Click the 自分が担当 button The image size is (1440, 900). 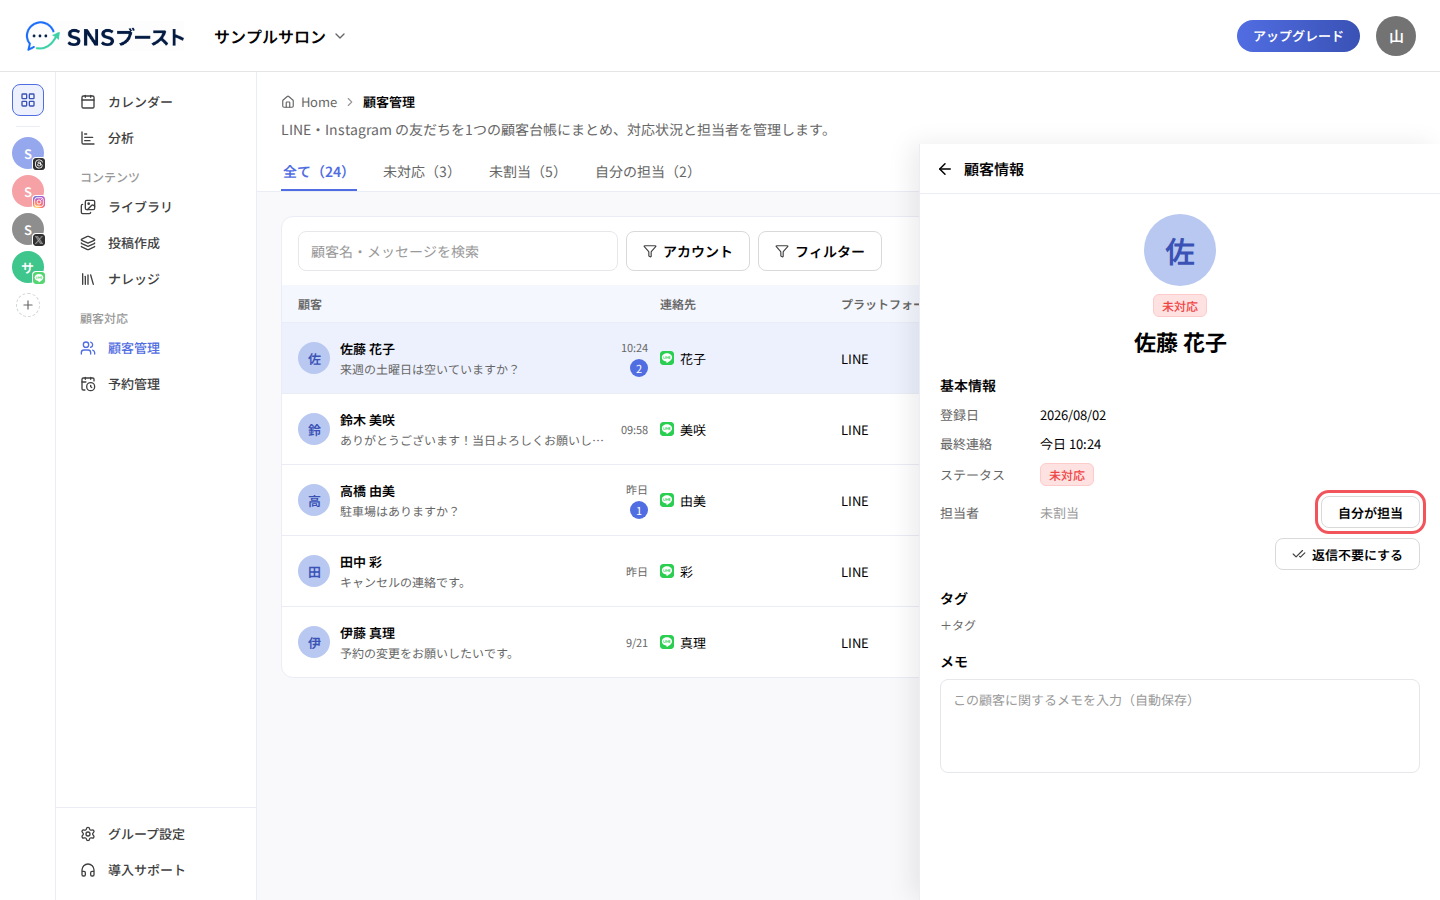pos(1370,513)
